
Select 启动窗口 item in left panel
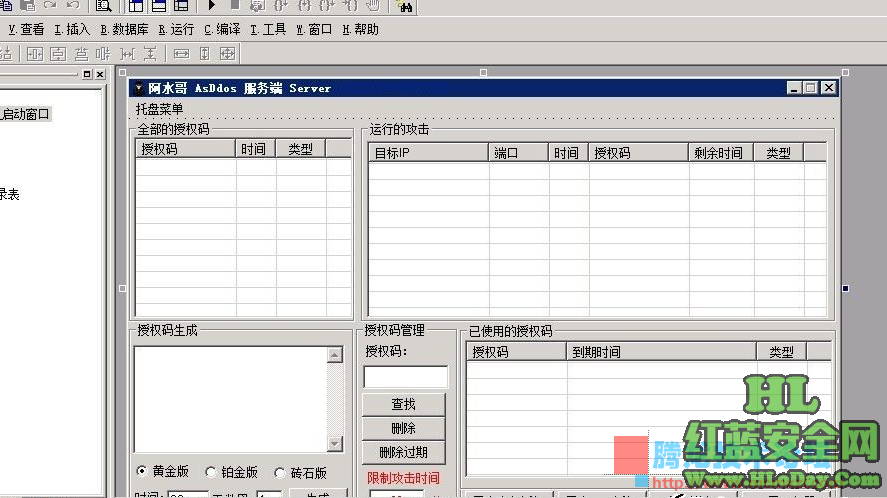click(x=25, y=114)
